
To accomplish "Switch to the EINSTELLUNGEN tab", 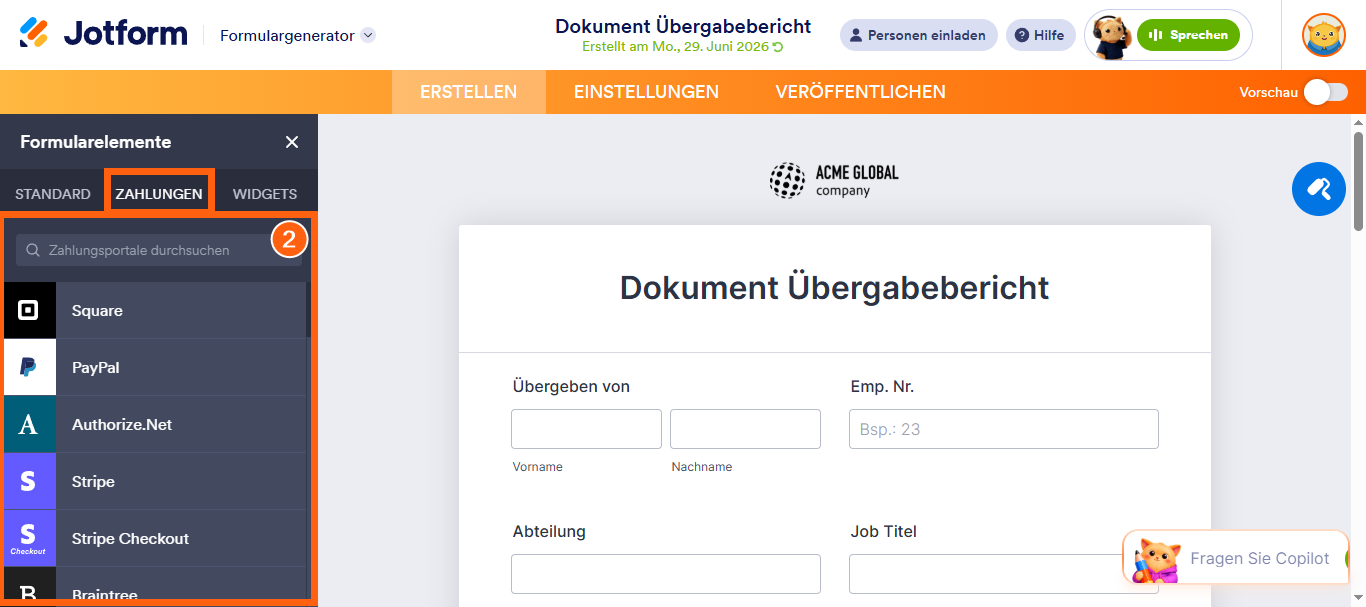I will (x=646, y=92).
